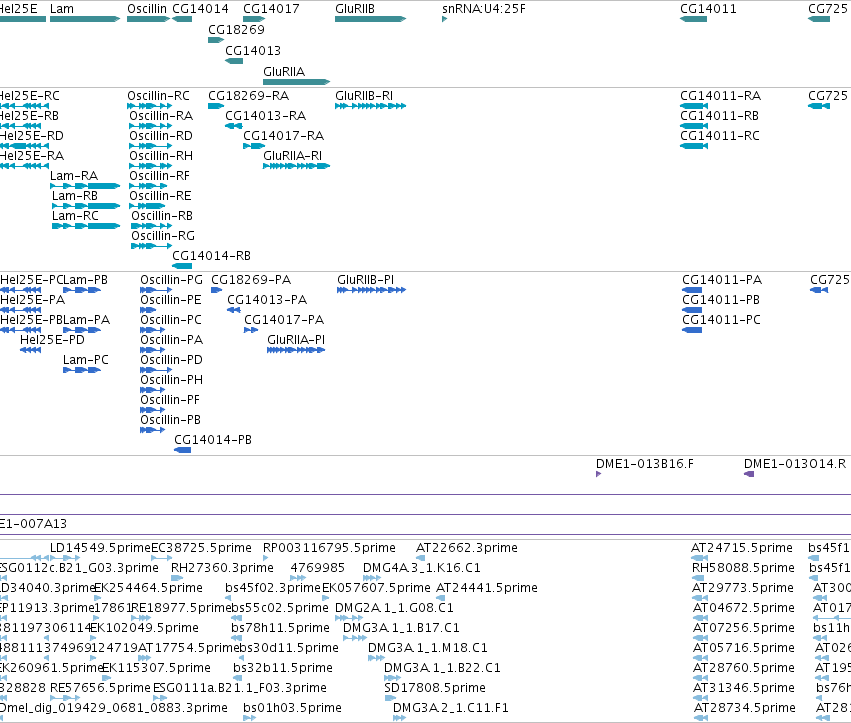Screen dimensions: 851x723
Task: Select the bs01h03.5prime EST label
Action: [x=293, y=708]
